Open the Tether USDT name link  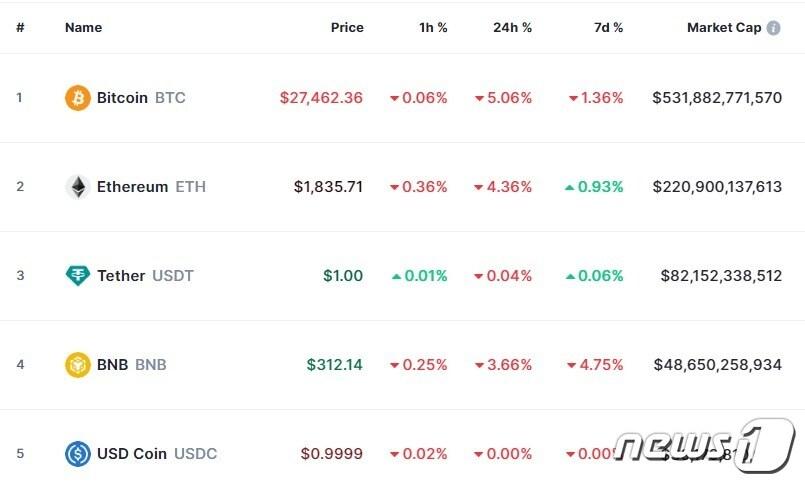pyautogui.click(x=144, y=276)
